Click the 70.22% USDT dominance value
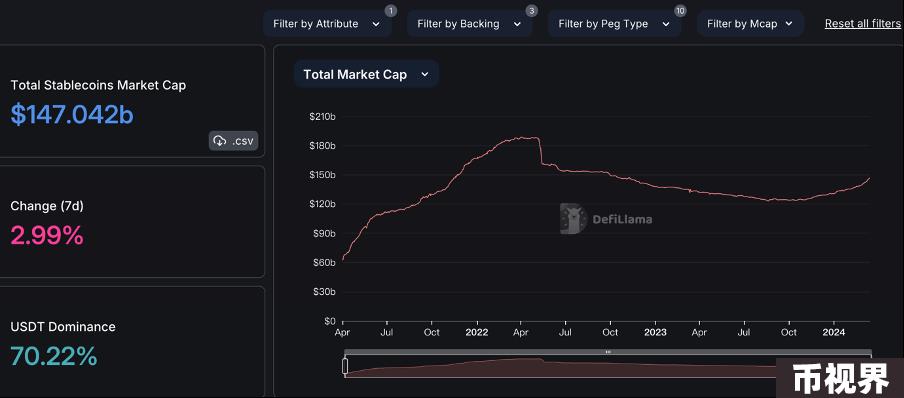This screenshot has height=398, width=904. 54,356
